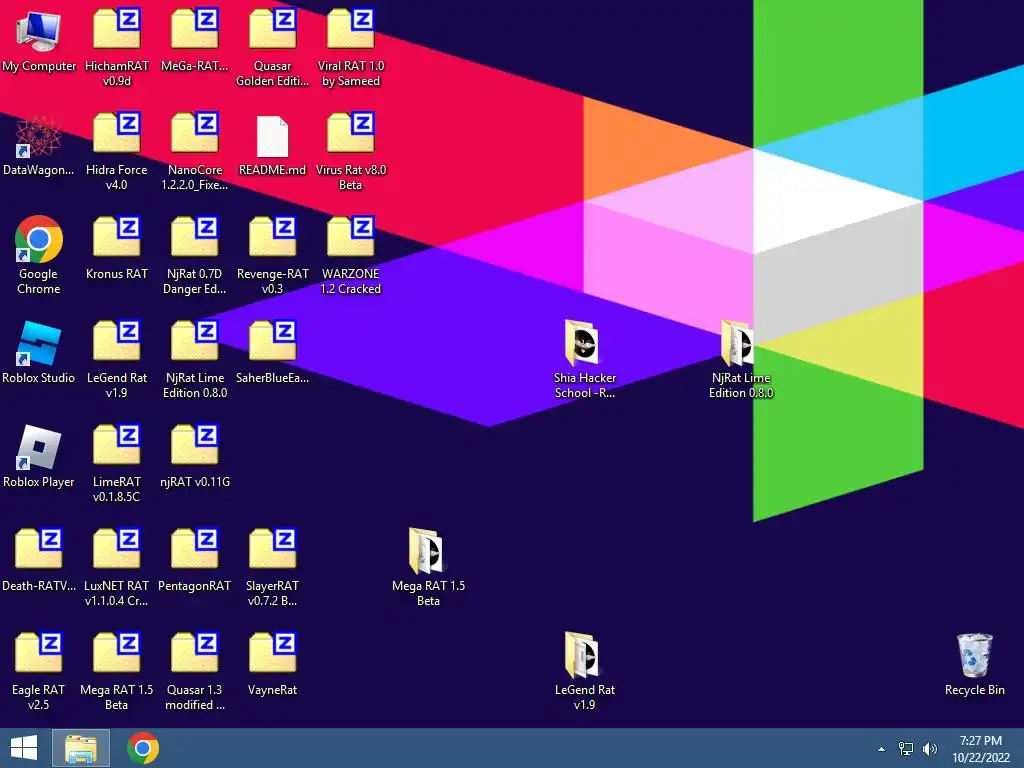
Task: Open the volume speaker tray icon
Action: pos(930,749)
